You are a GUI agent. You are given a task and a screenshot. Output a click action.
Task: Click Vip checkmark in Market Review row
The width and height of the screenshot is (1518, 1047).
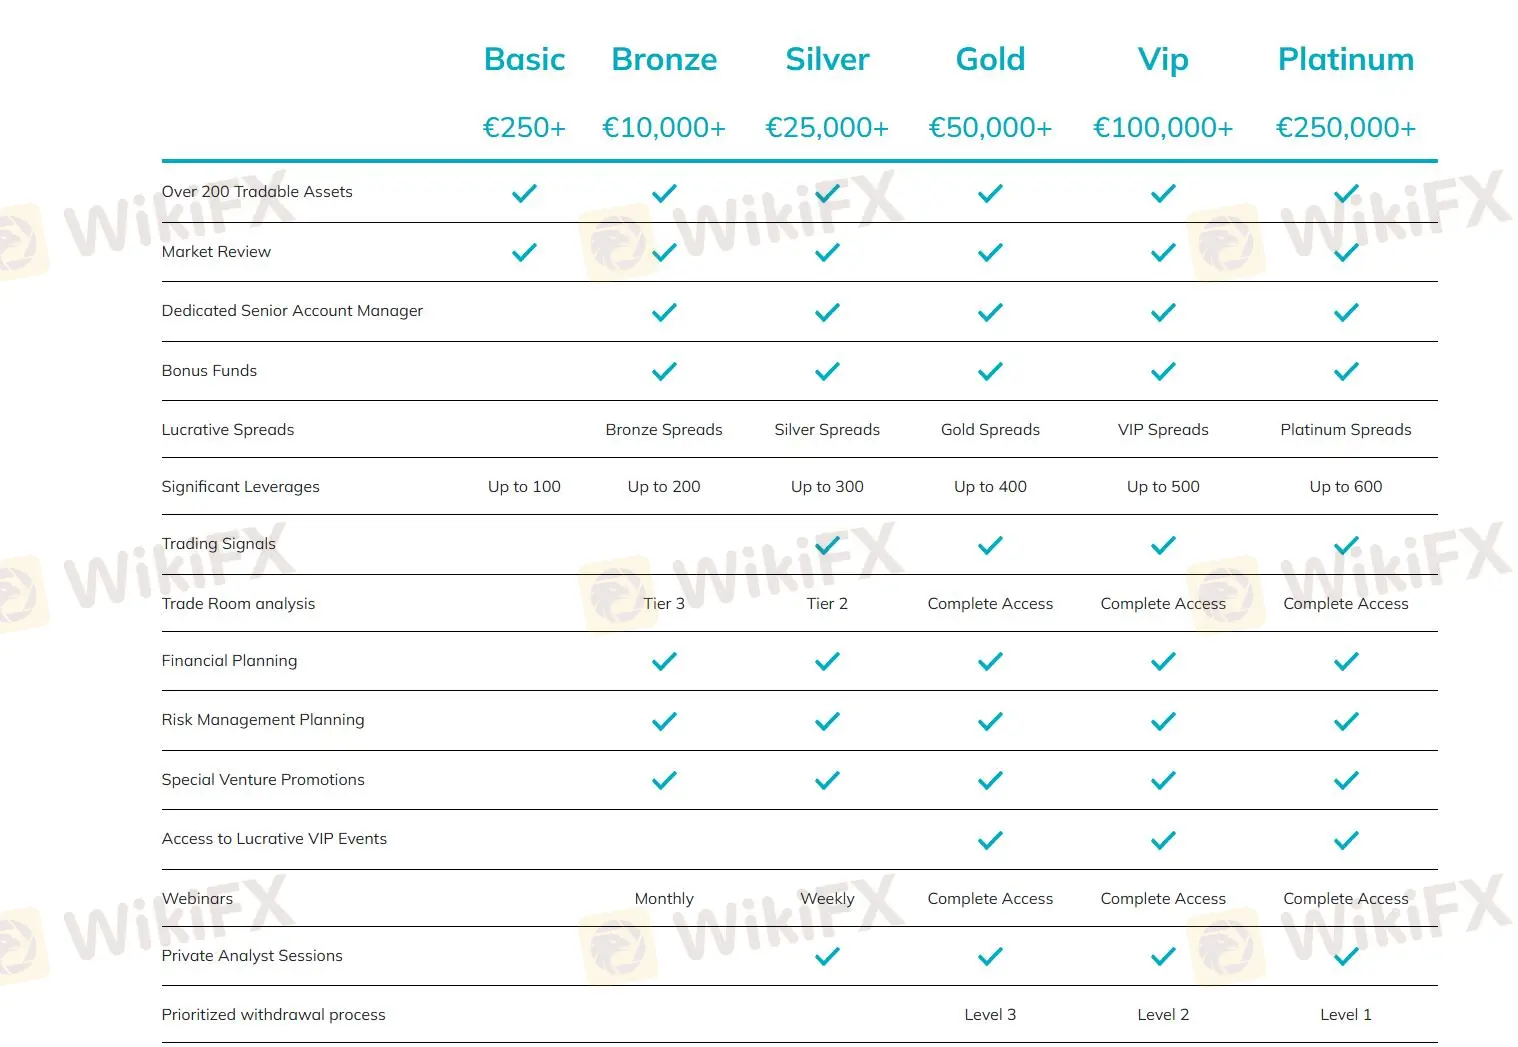coord(1163,253)
